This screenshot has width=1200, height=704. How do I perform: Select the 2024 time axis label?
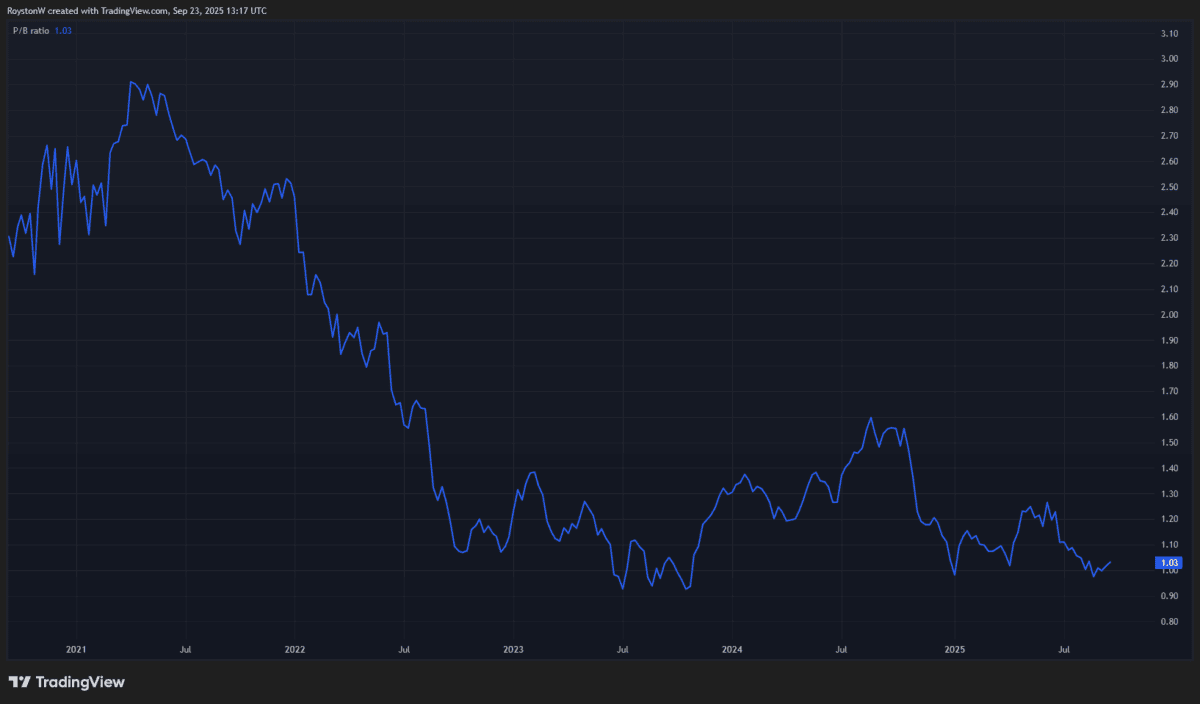[732, 649]
